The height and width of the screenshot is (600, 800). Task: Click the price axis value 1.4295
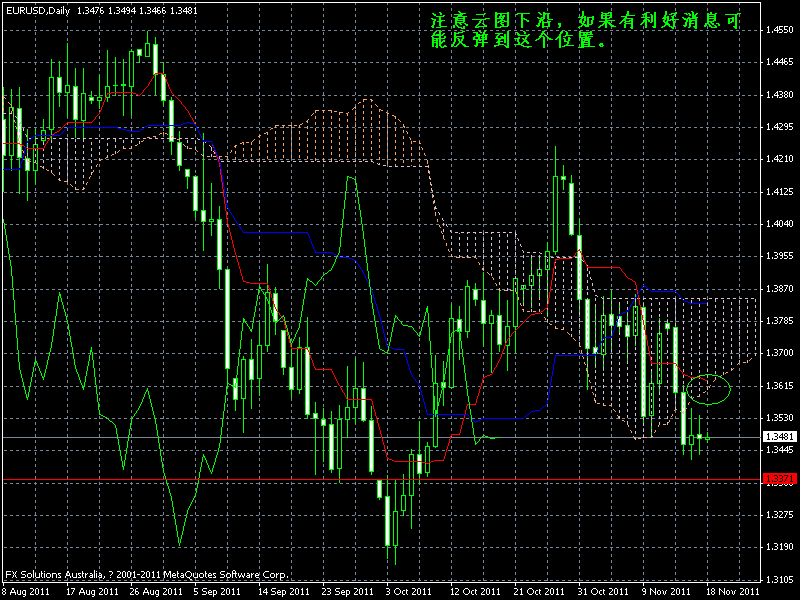(780, 127)
